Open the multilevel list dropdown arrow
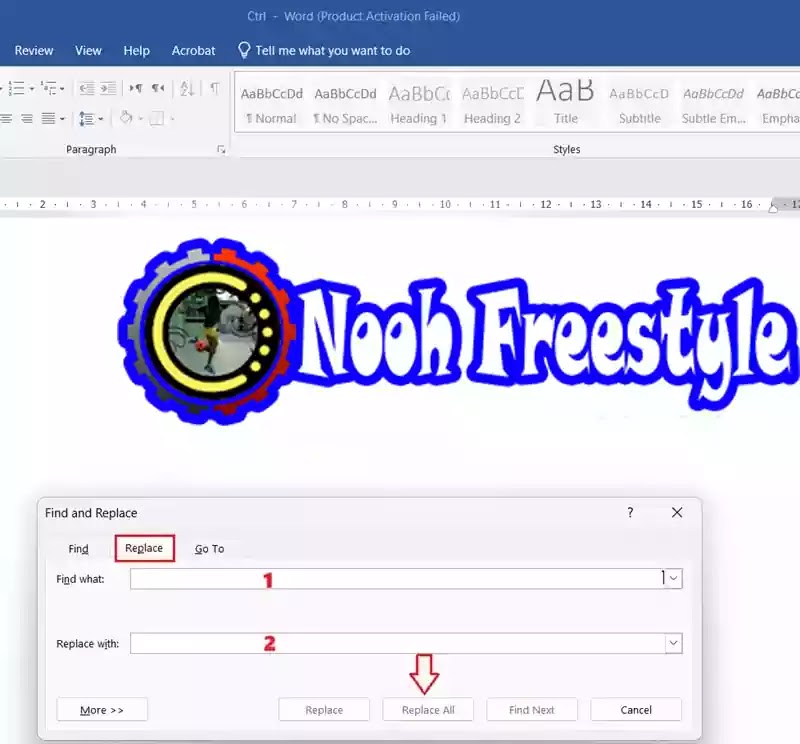 pyautogui.click(x=62, y=89)
